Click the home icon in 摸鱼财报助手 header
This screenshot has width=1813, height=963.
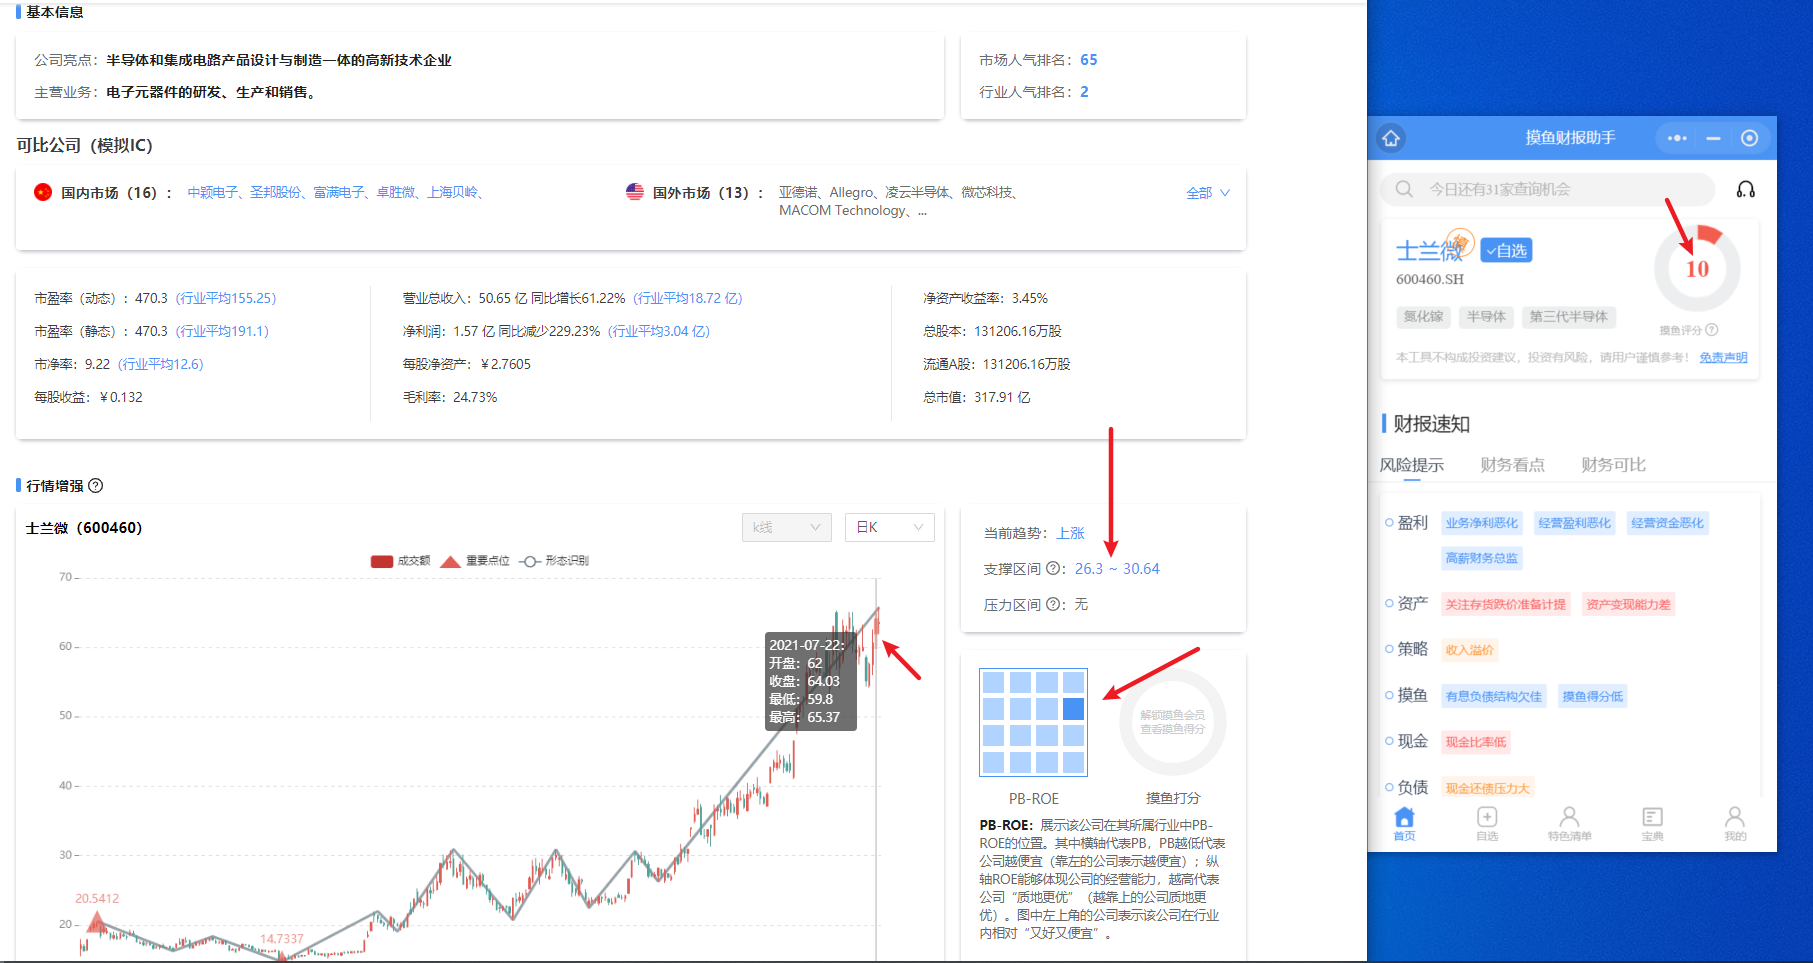click(x=1391, y=138)
